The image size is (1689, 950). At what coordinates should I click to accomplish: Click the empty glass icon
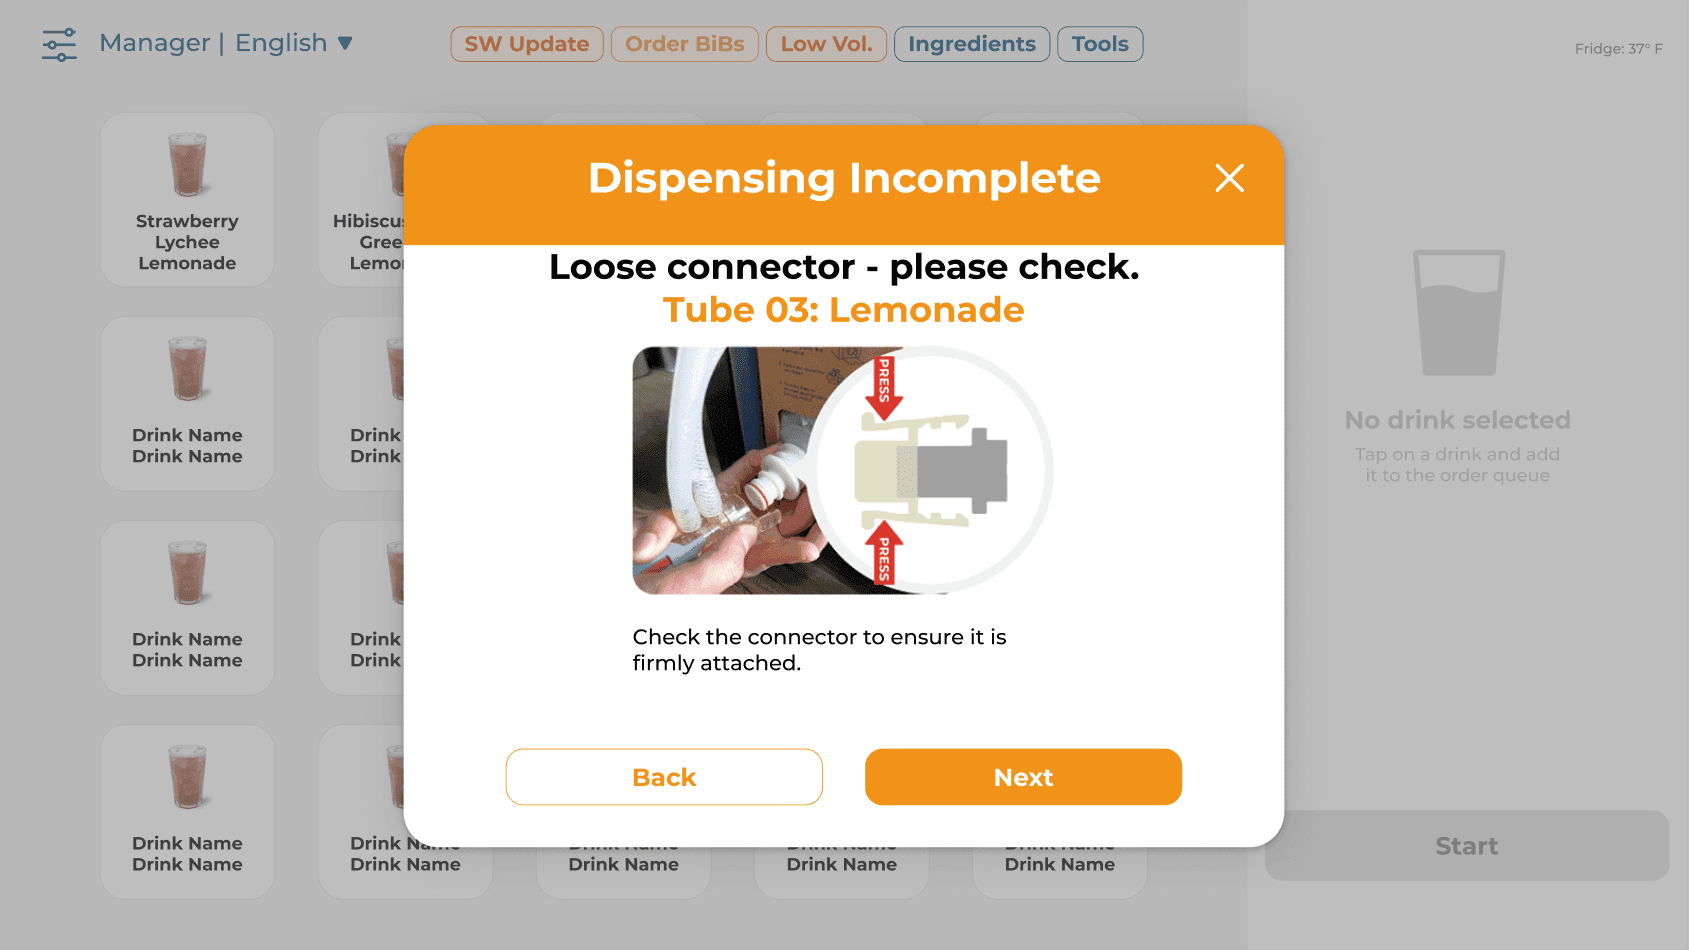(x=1458, y=313)
